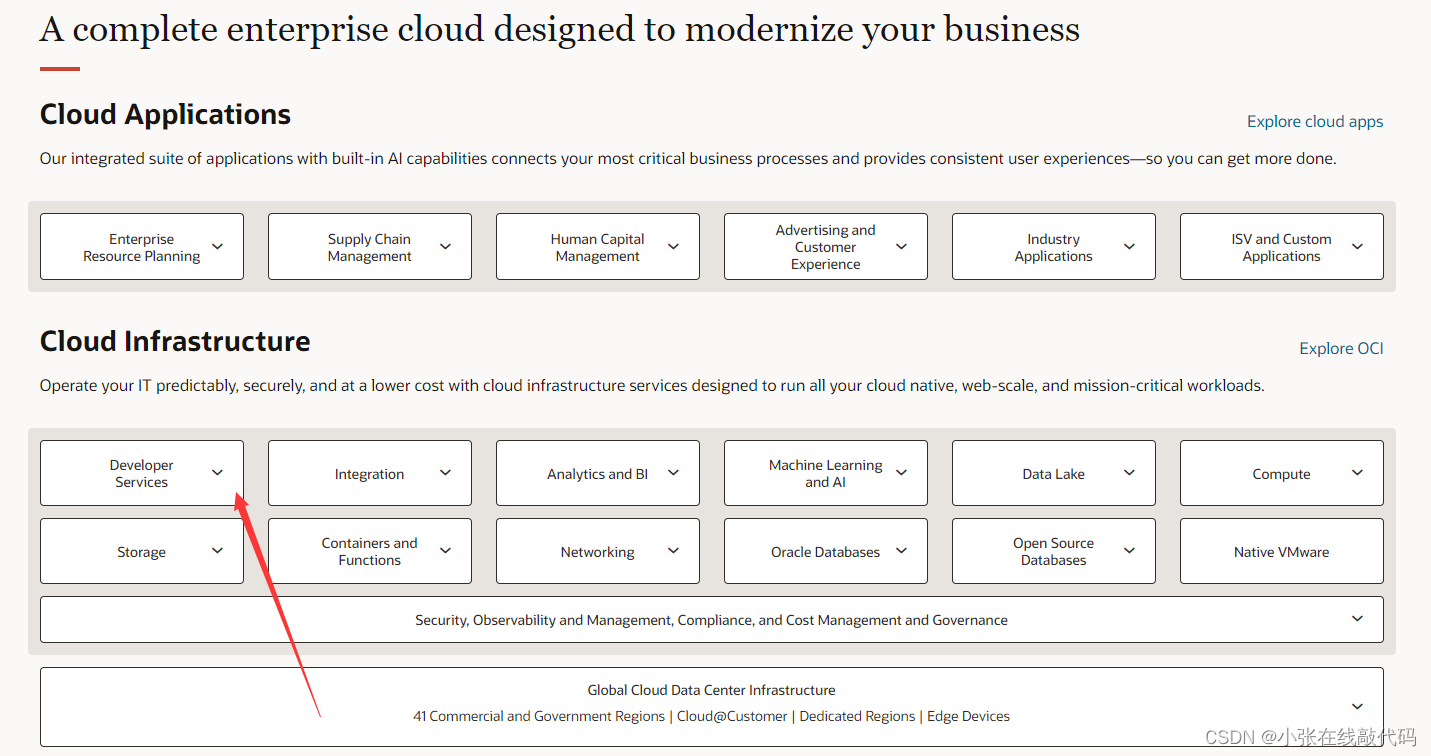Select the Native VMware button
Viewport: 1431px width, 756px height.
click(1282, 551)
